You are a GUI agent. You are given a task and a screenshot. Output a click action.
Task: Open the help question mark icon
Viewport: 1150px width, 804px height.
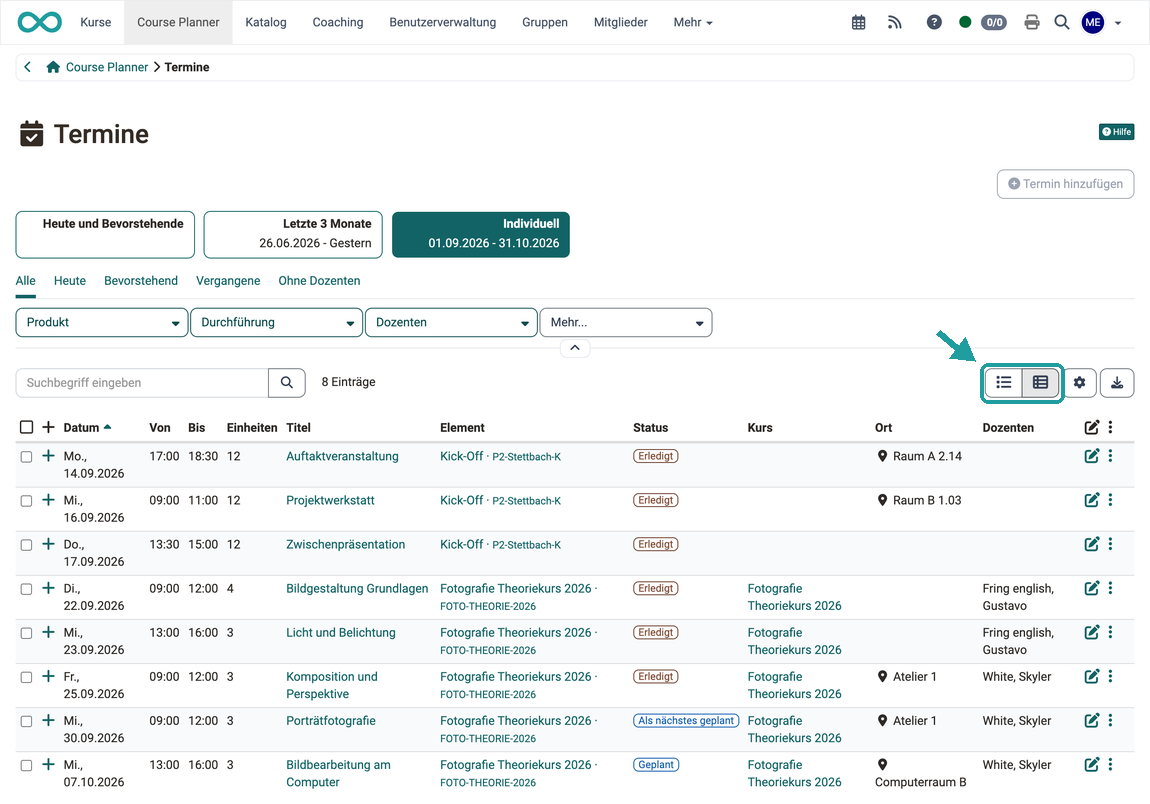[x=934, y=23]
